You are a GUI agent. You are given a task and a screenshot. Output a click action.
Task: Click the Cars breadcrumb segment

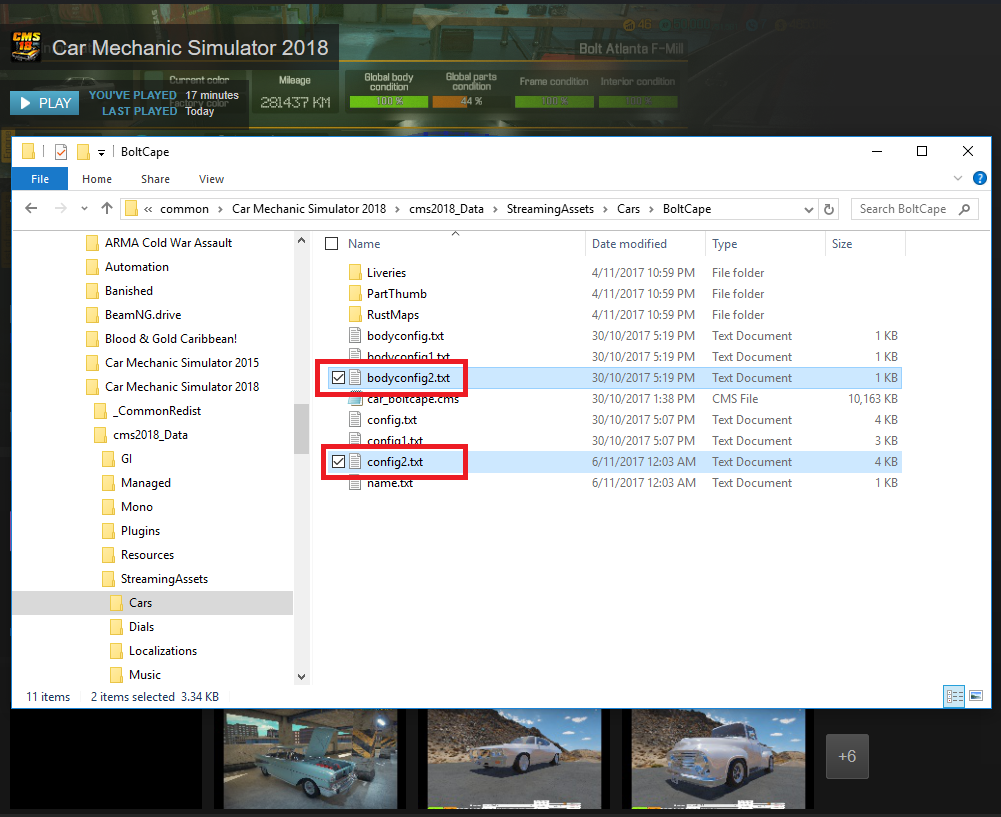coord(628,209)
